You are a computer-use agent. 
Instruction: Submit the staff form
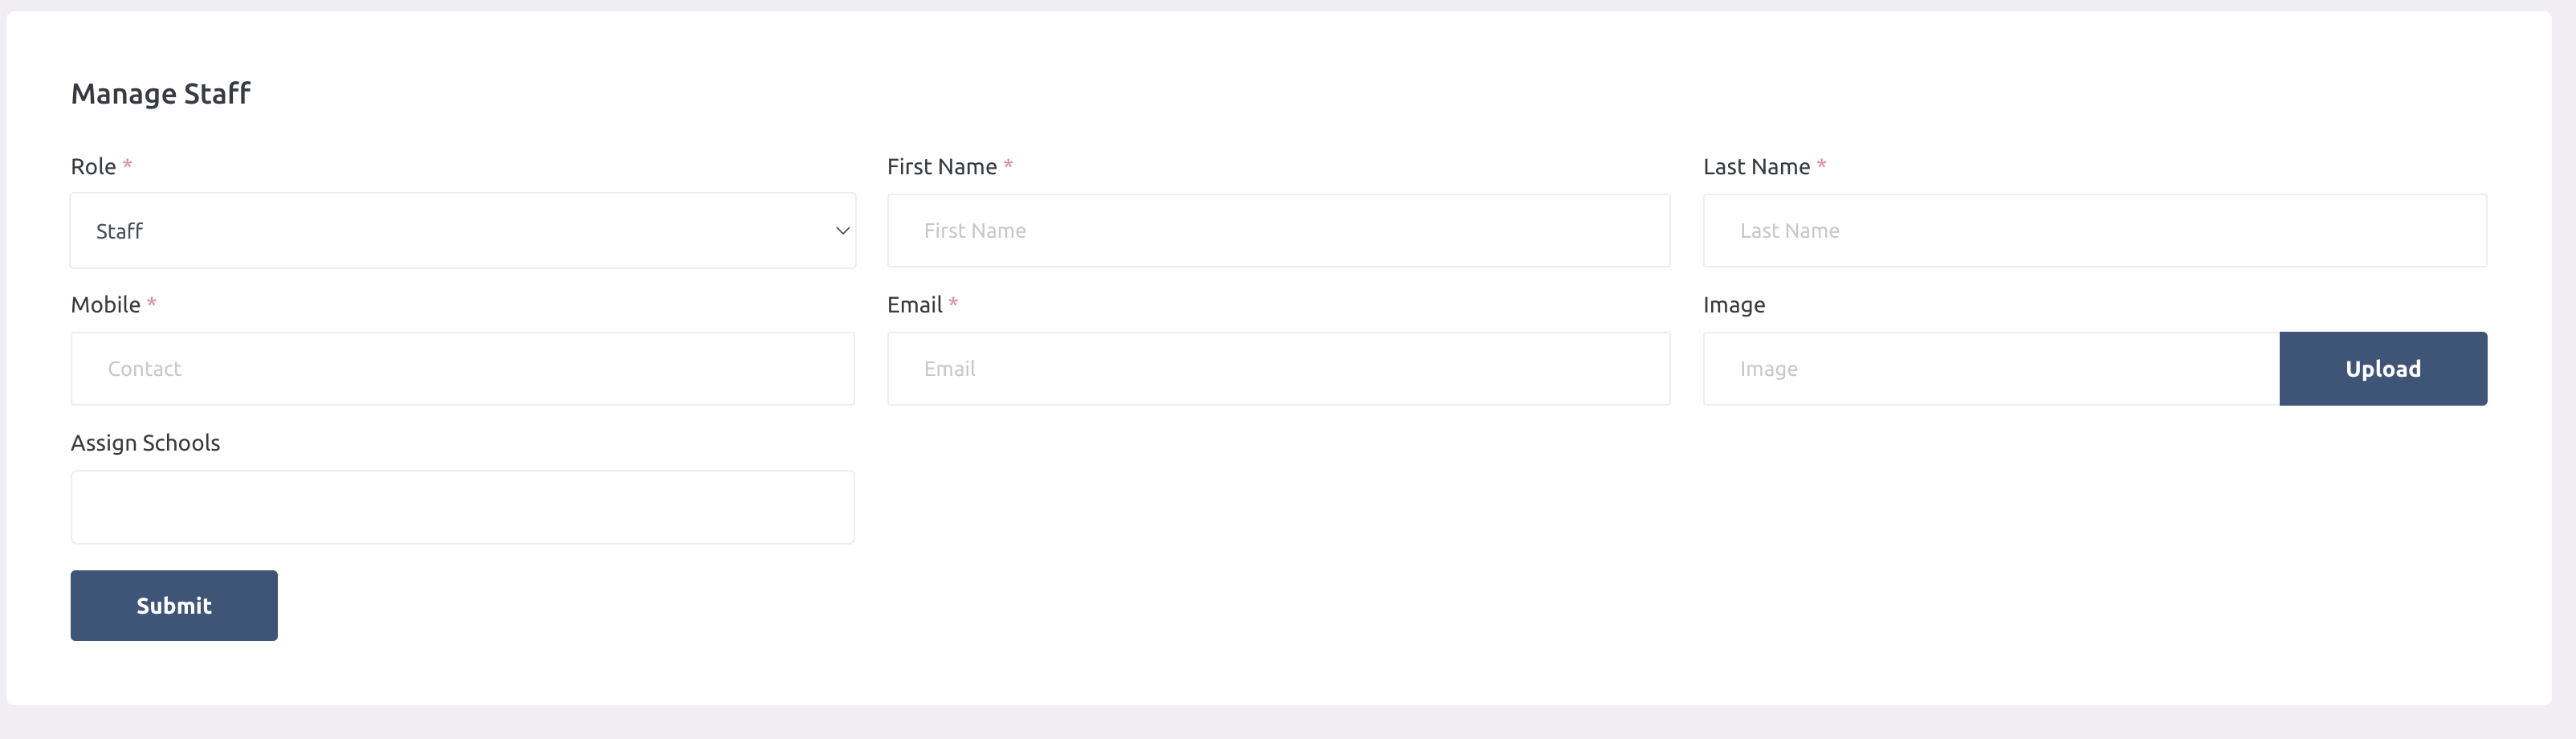pos(174,606)
